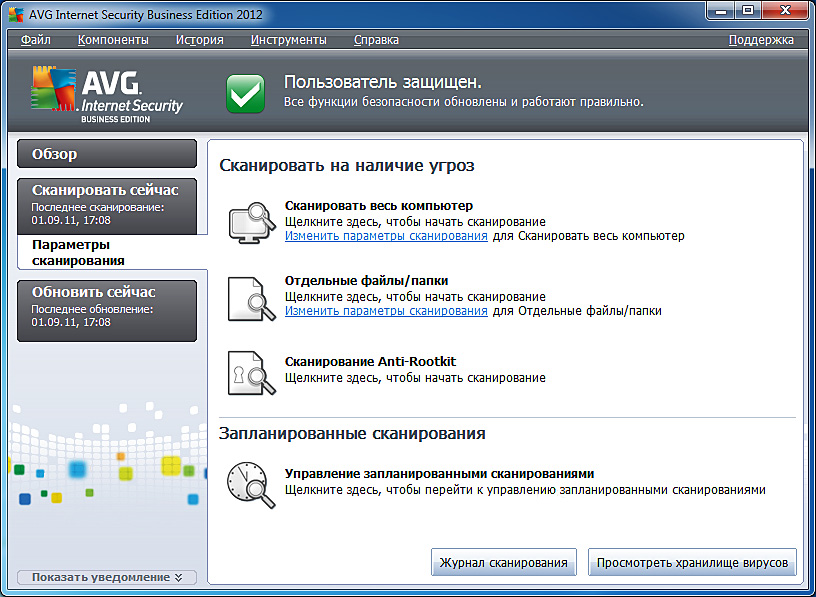Open the Журнал сканирования scan log

(x=504, y=562)
